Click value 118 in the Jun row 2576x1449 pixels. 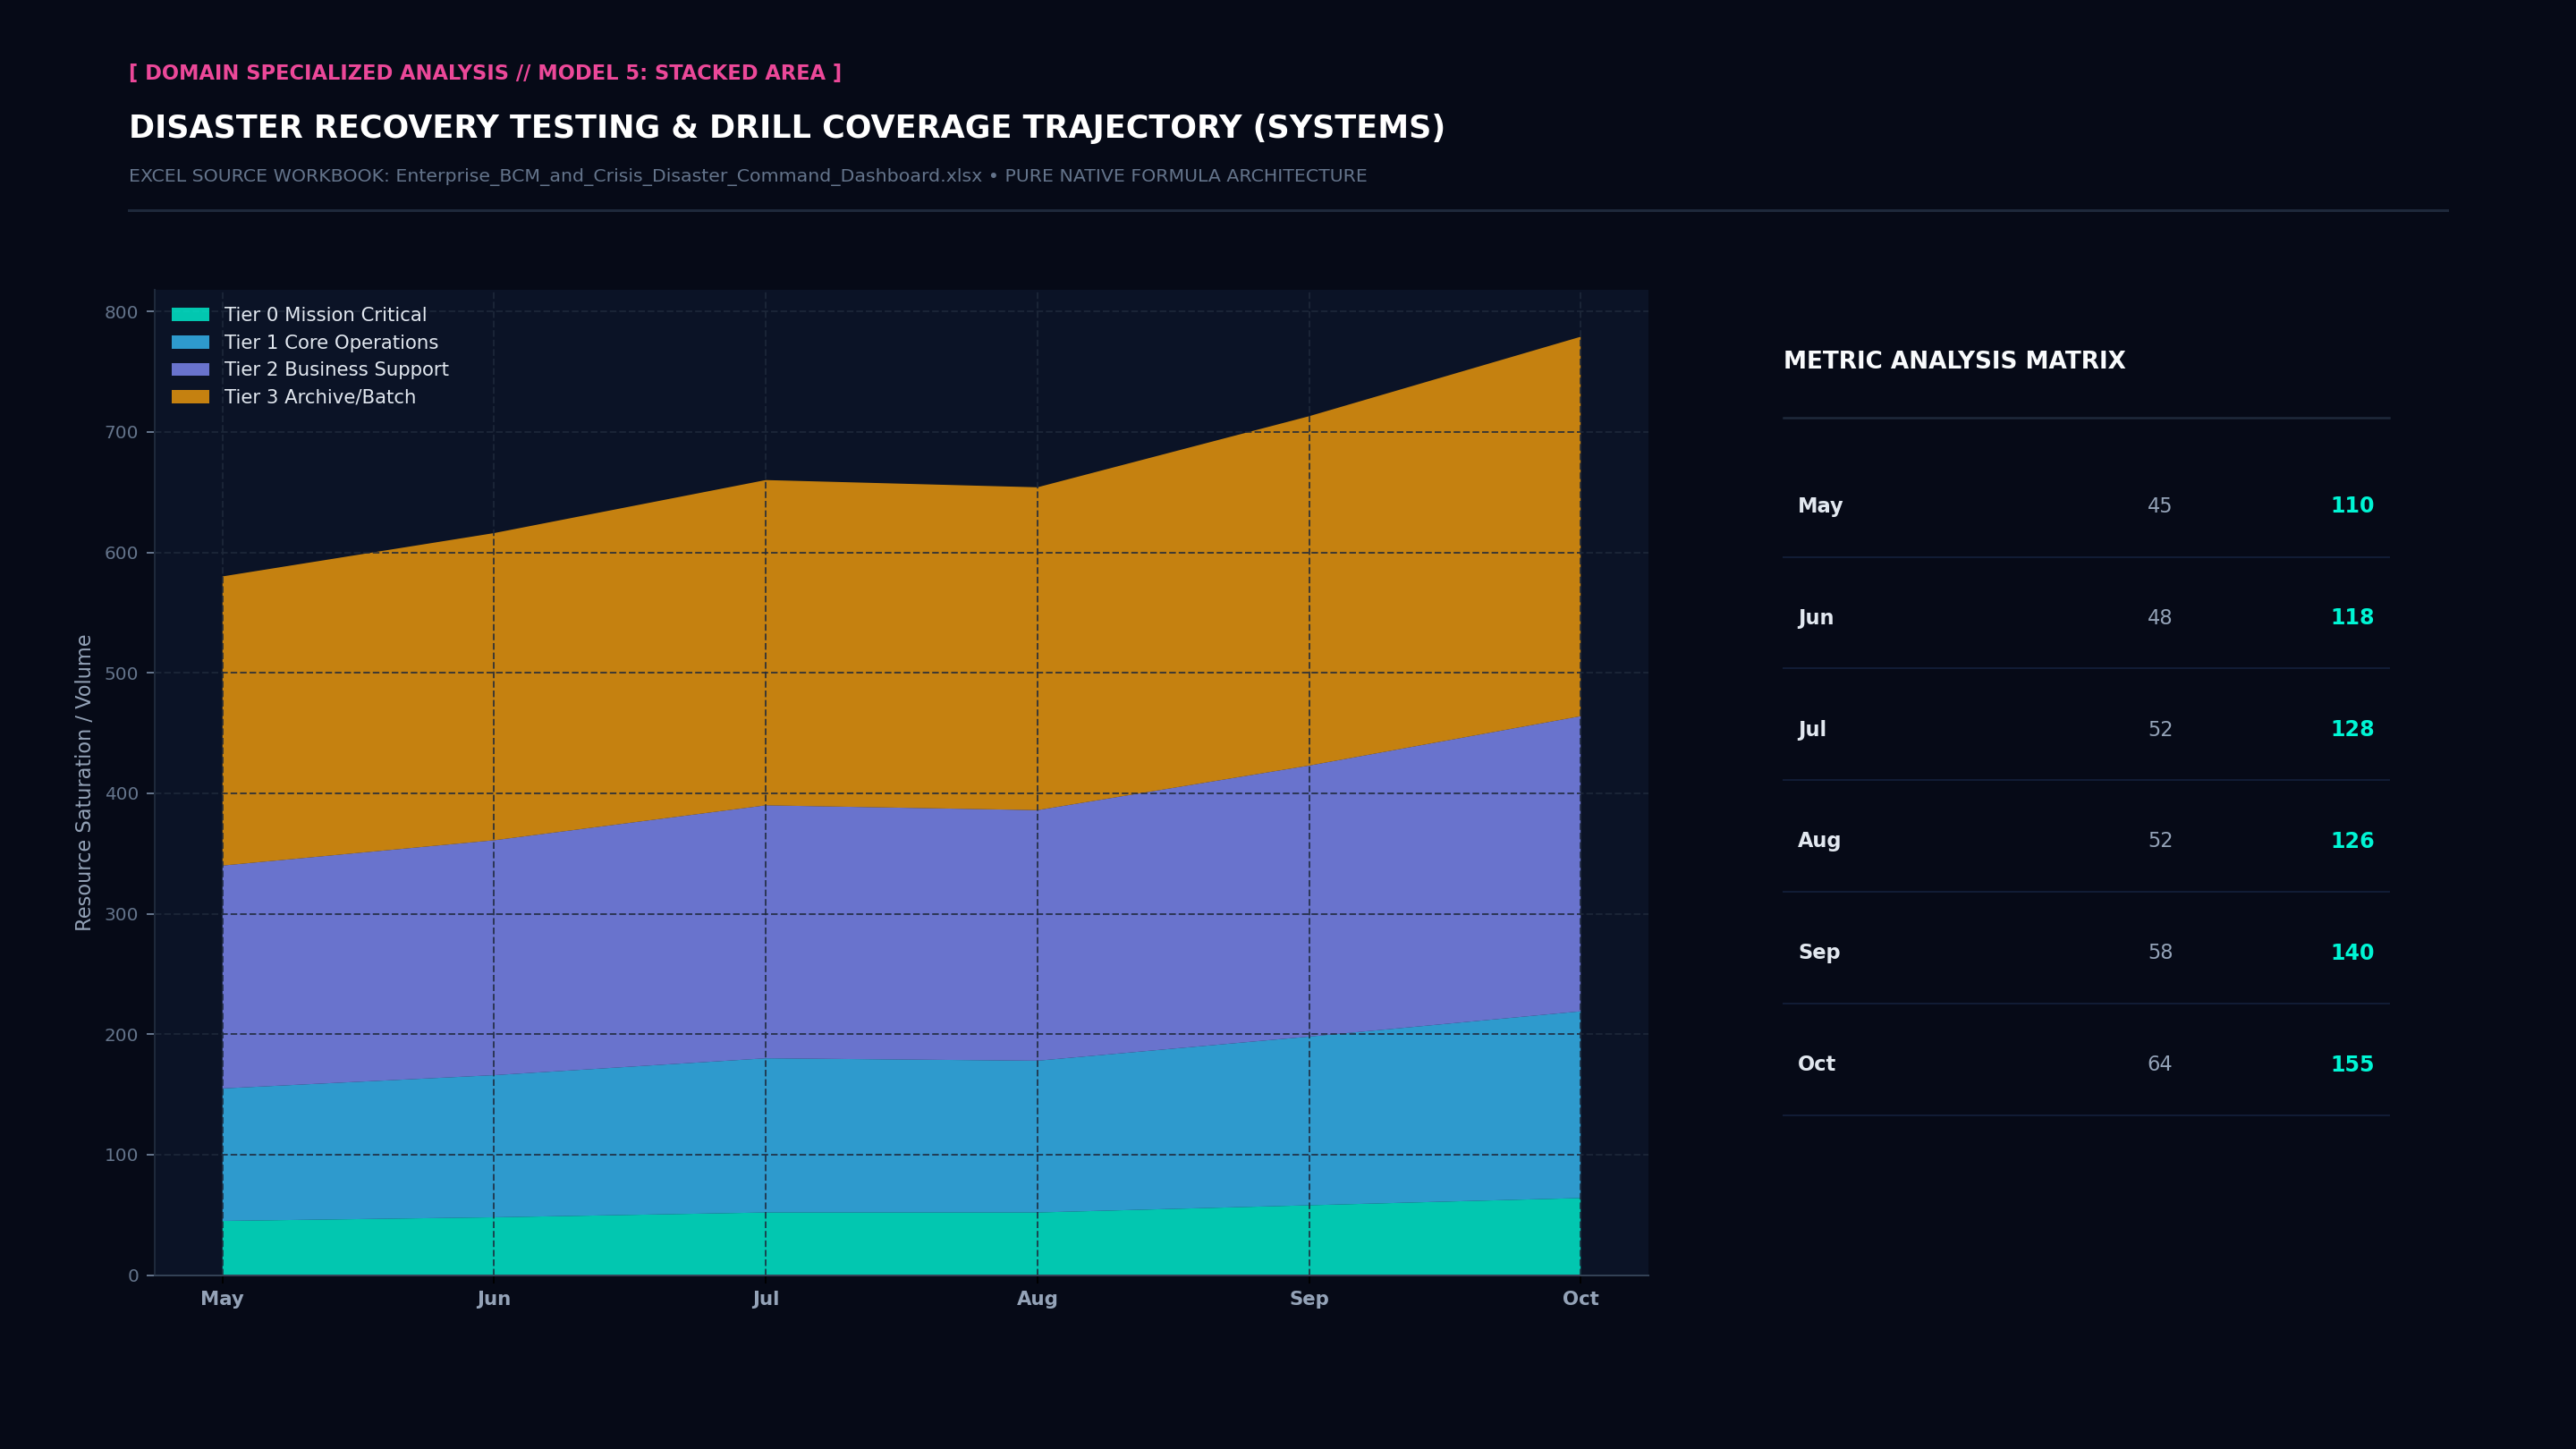(x=2352, y=618)
